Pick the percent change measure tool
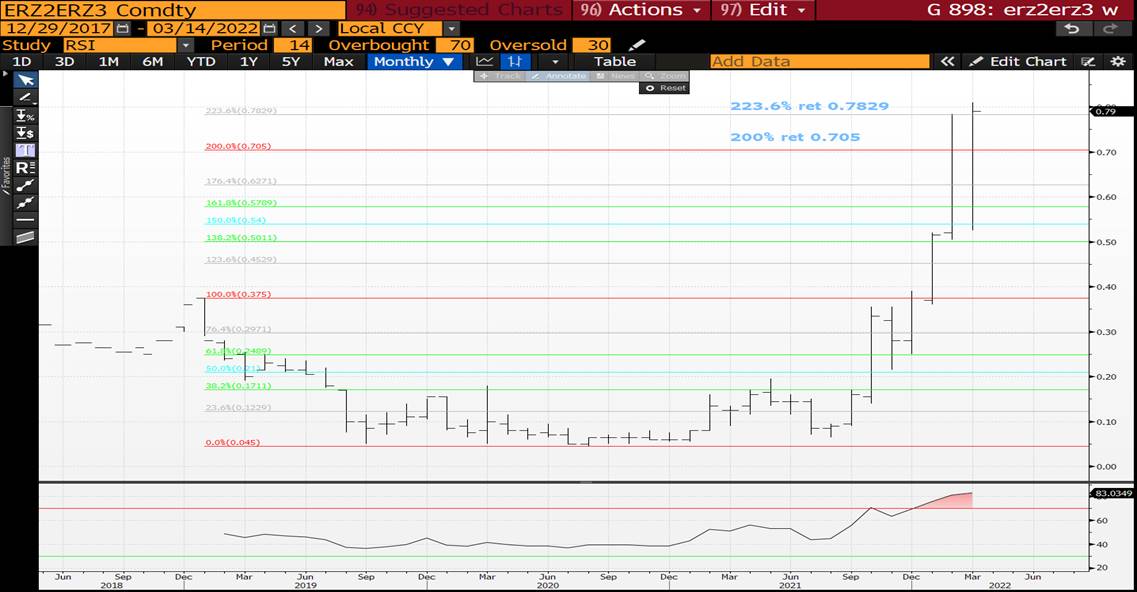 (25, 115)
